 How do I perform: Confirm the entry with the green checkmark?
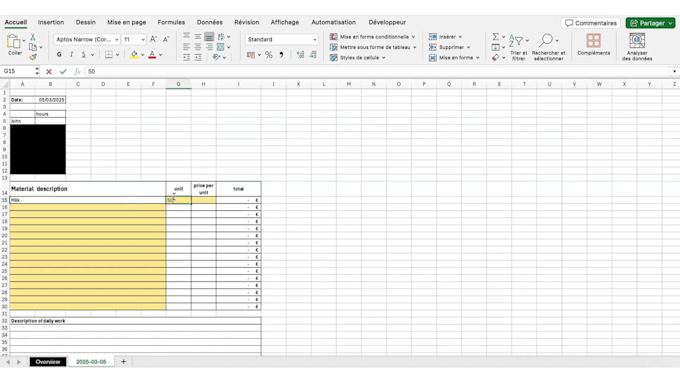pos(63,72)
